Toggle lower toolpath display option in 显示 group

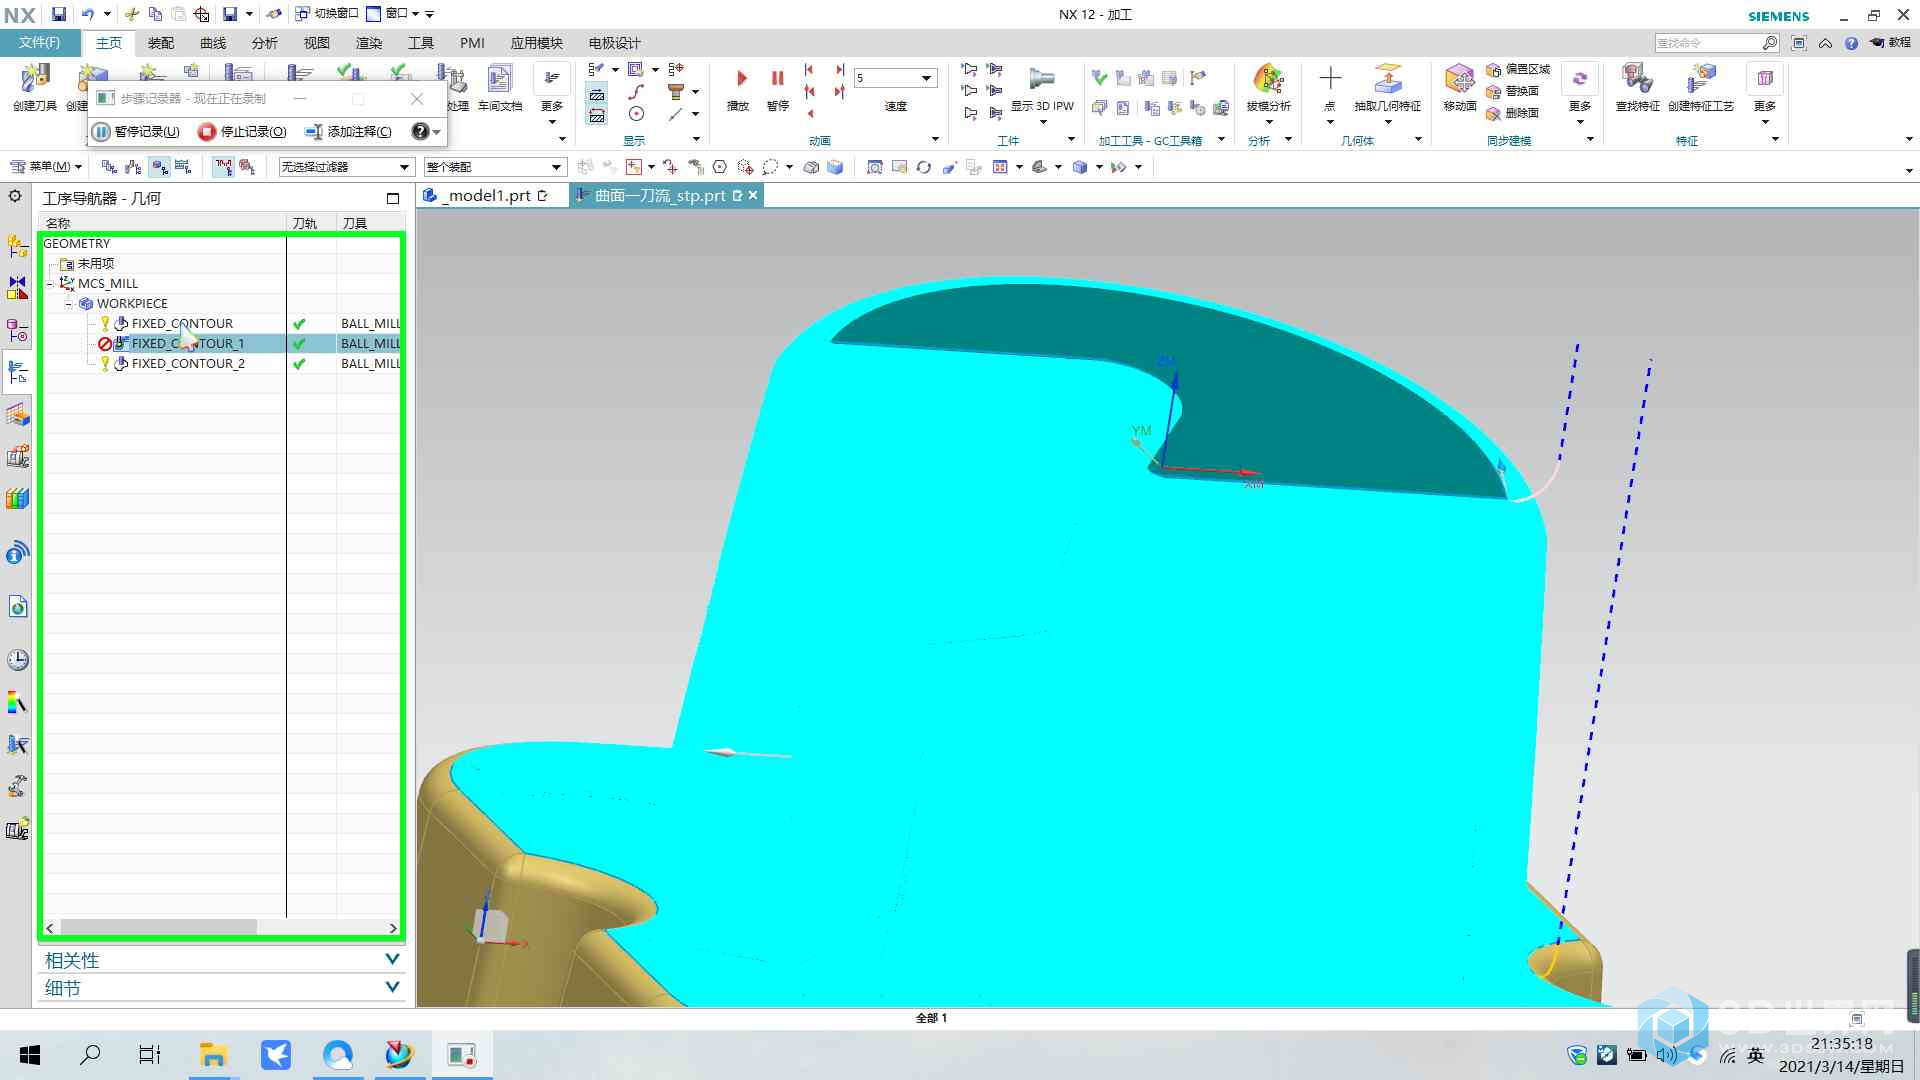(597, 116)
